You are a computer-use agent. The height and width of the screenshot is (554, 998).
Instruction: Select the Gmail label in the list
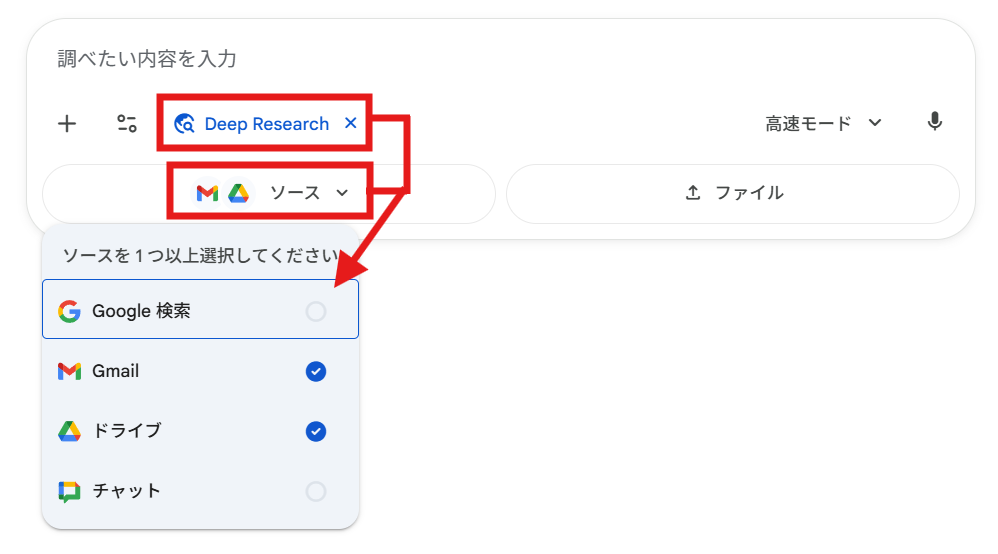point(115,371)
